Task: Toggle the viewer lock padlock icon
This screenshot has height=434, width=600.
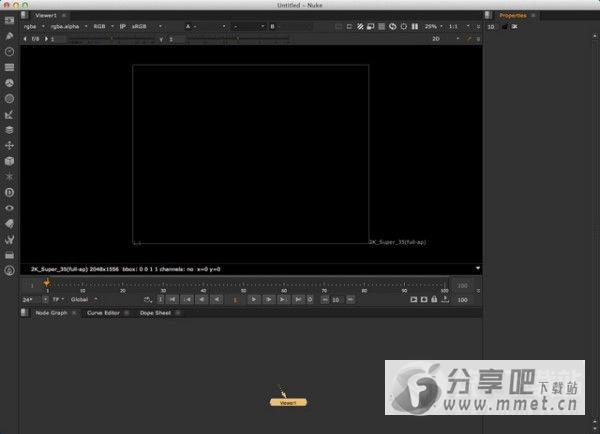Action: tap(434, 299)
